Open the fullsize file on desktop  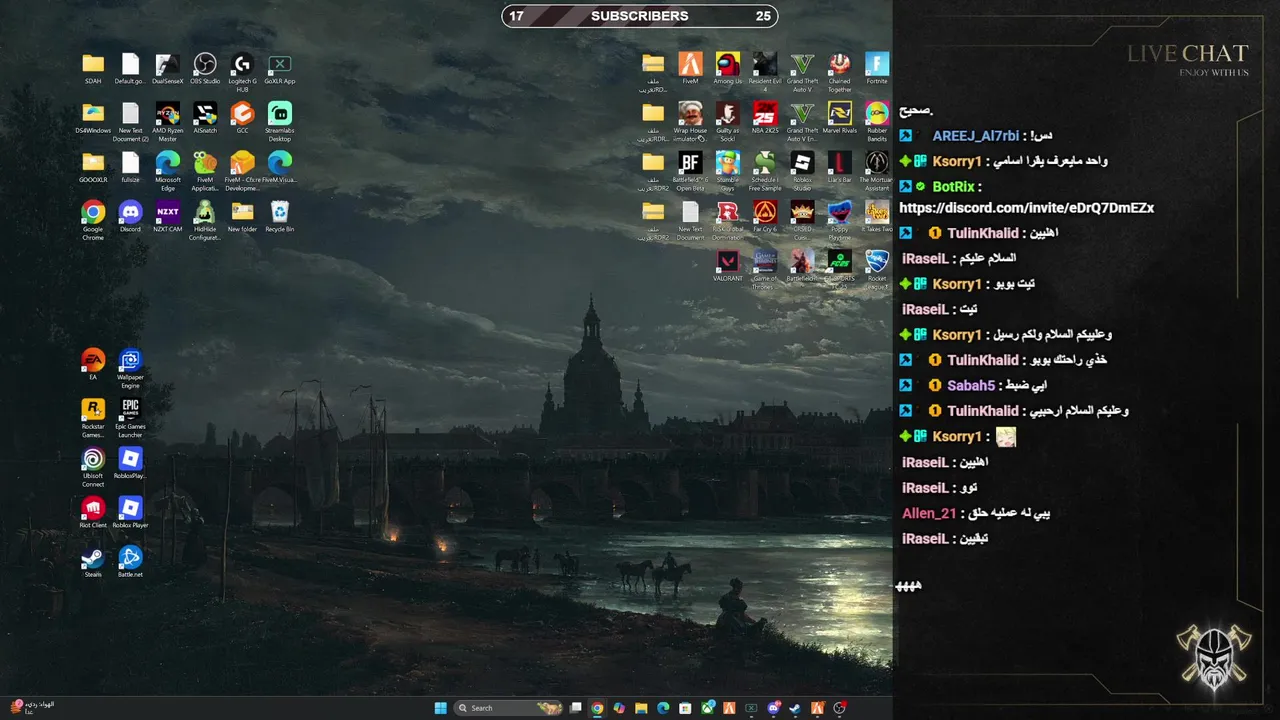click(130, 167)
